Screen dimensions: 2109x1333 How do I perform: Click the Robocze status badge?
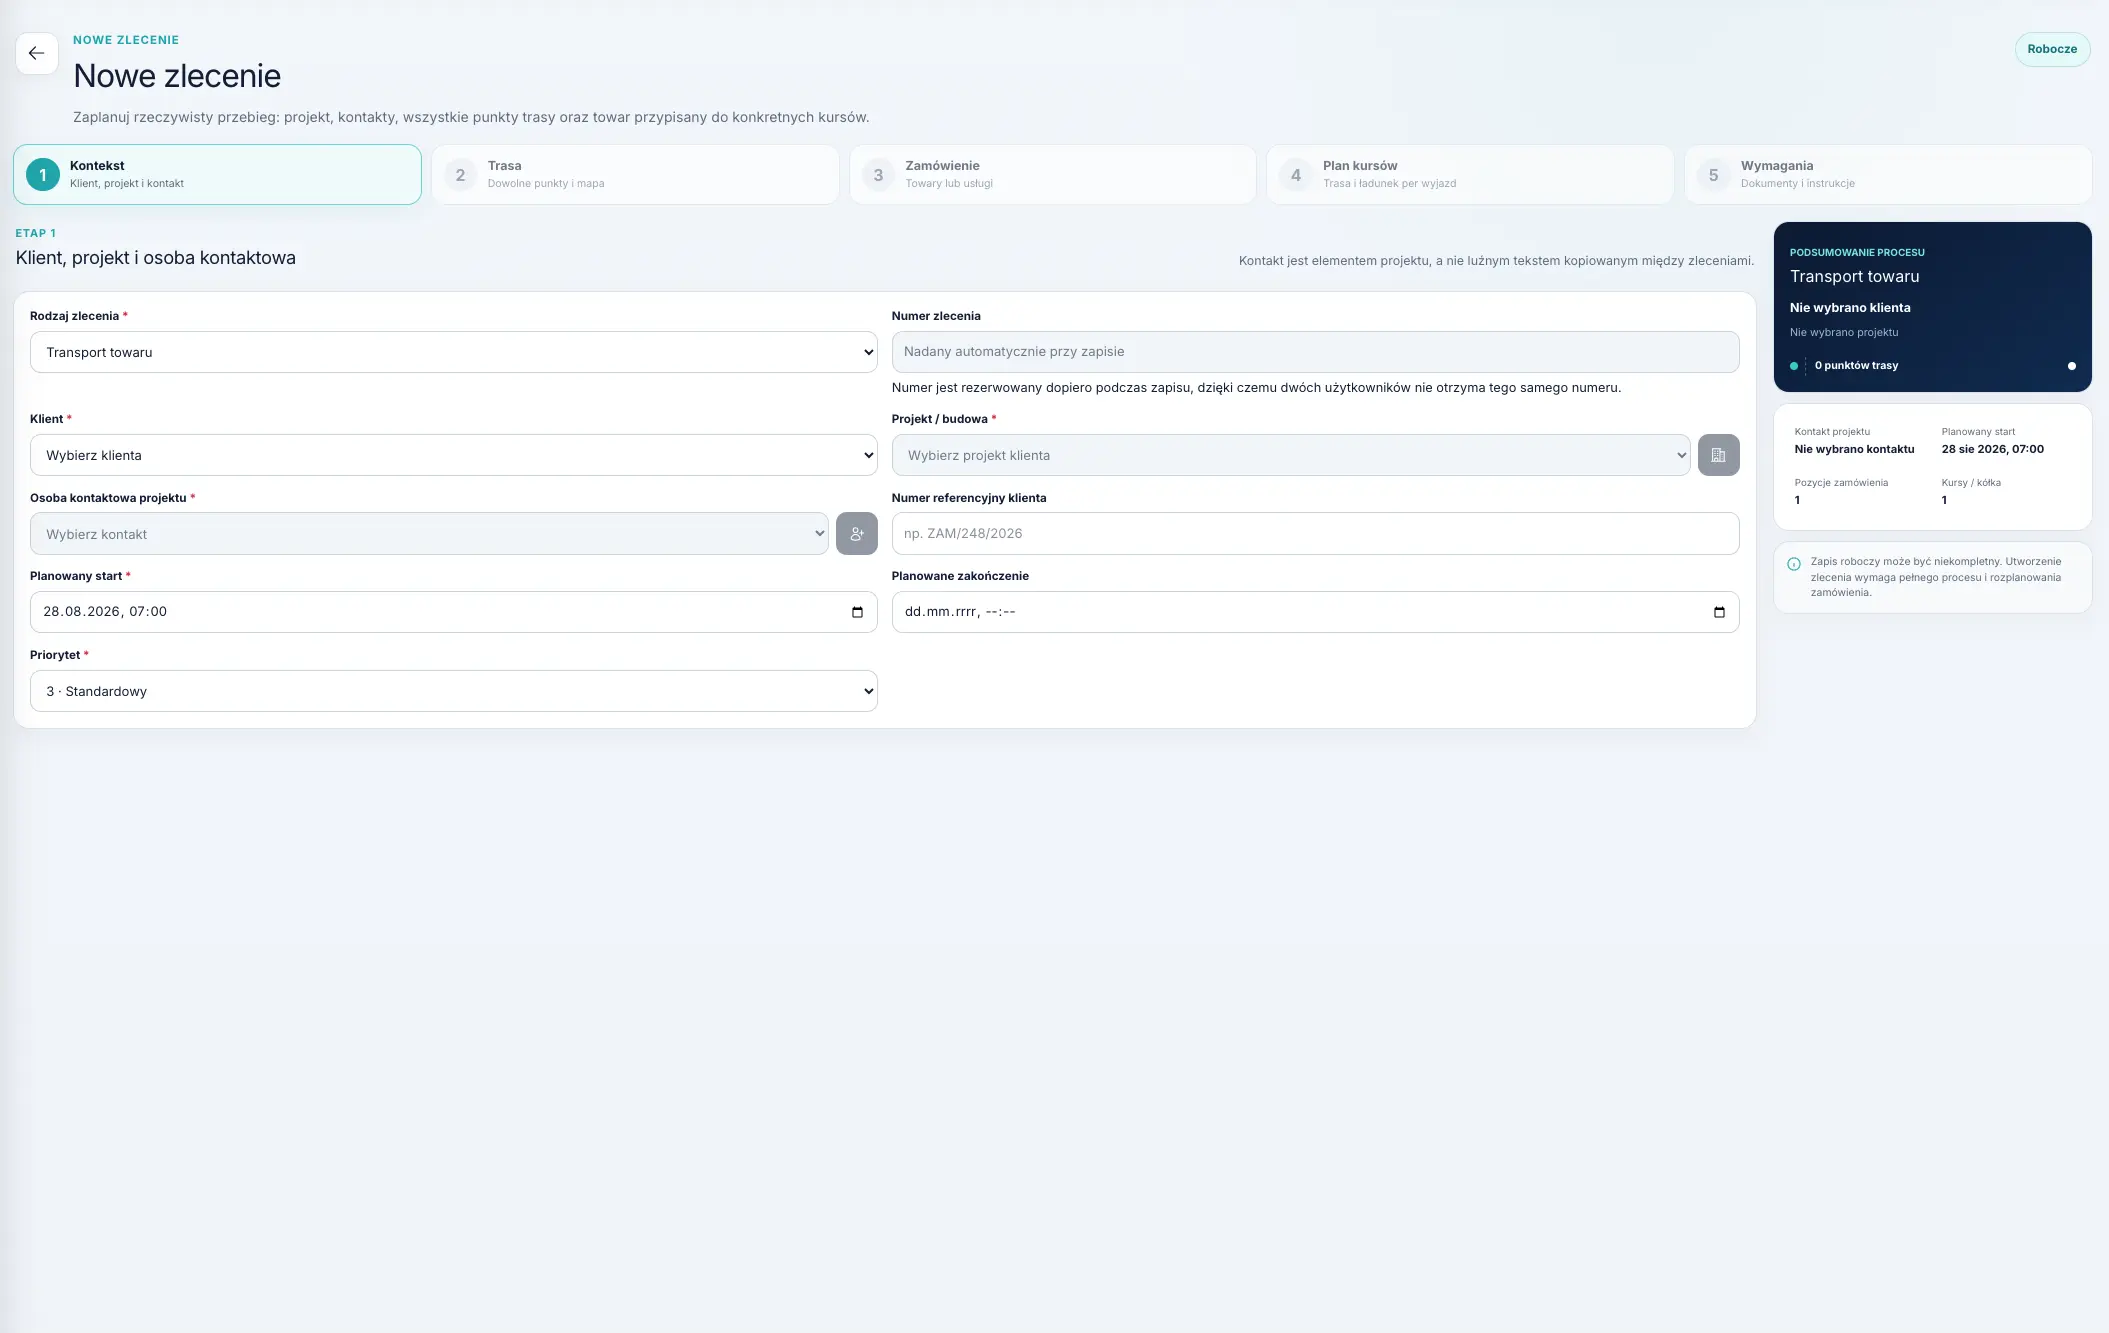[x=2052, y=49]
